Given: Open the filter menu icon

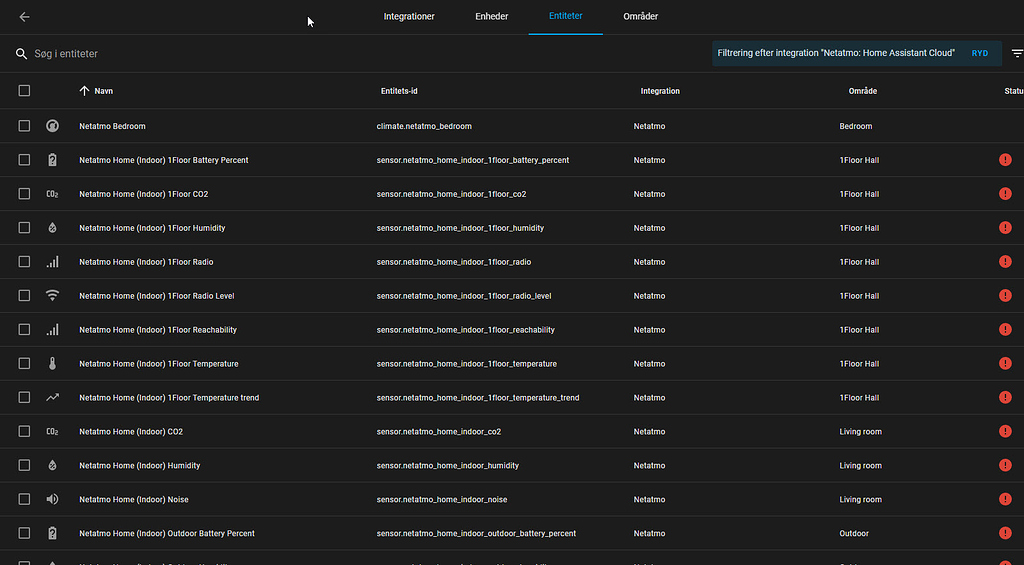Looking at the screenshot, I should [x=1016, y=54].
